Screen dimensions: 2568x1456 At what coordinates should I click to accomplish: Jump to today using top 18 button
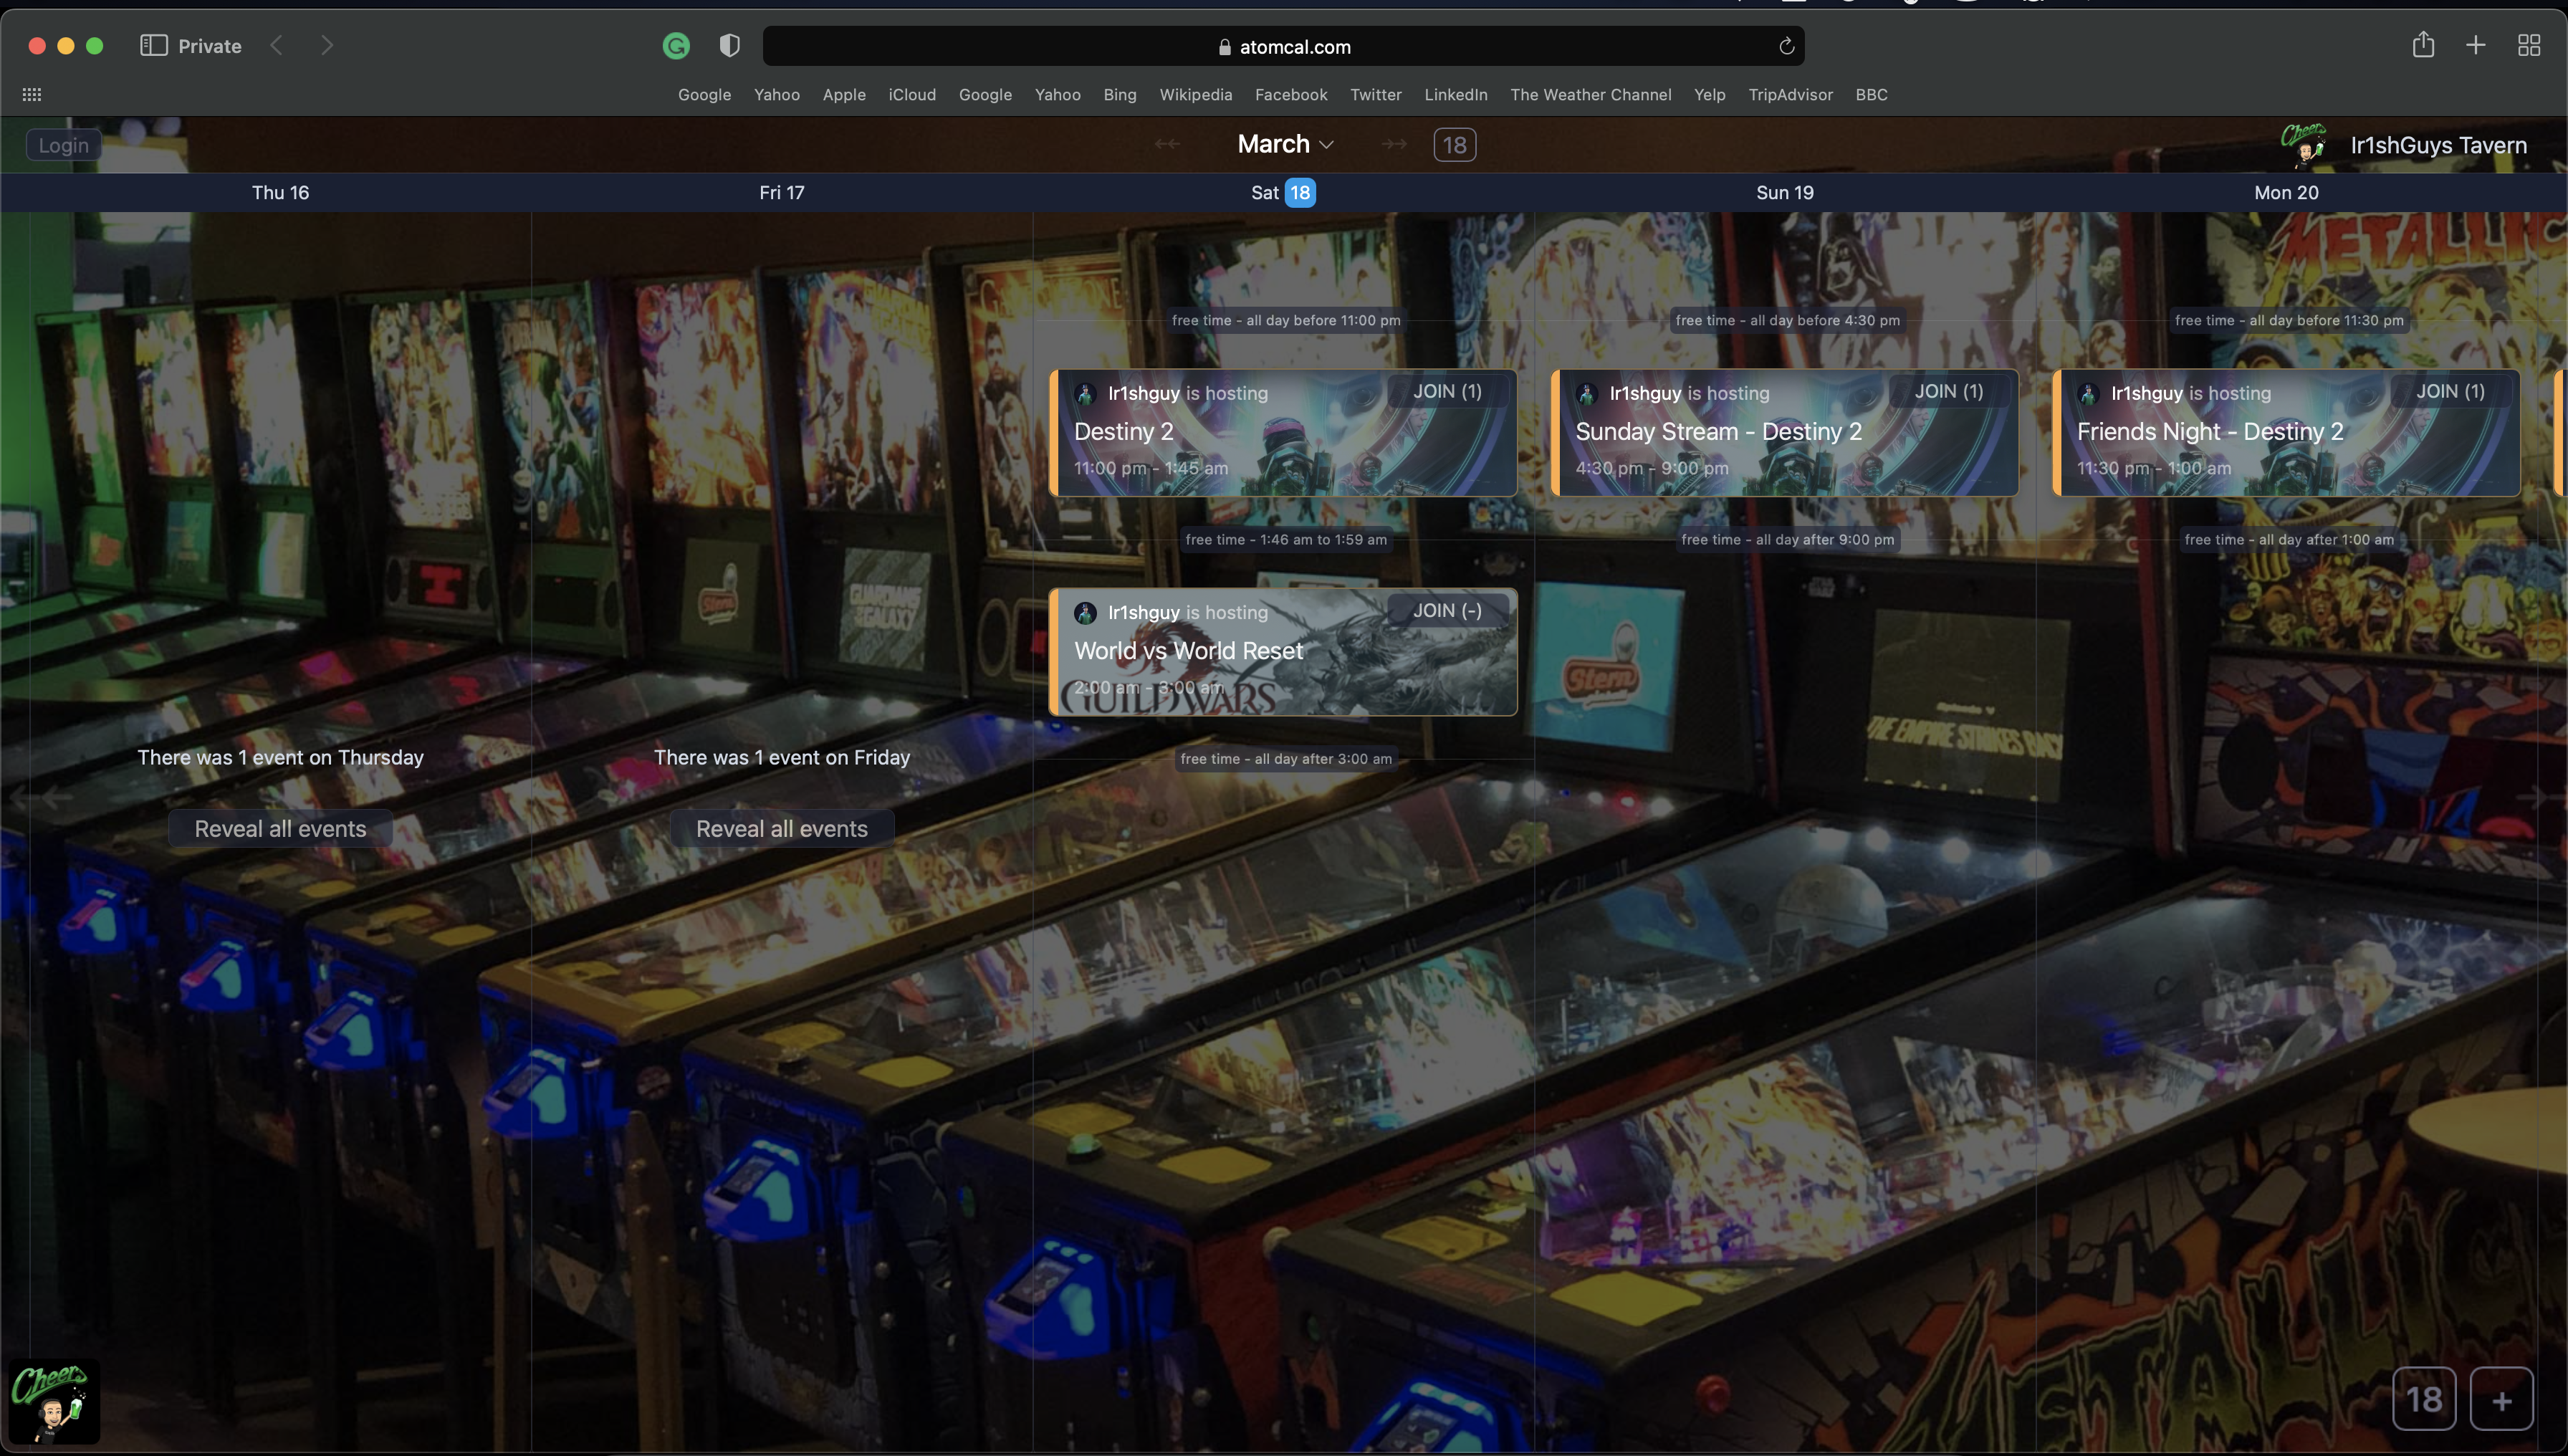pos(1454,145)
